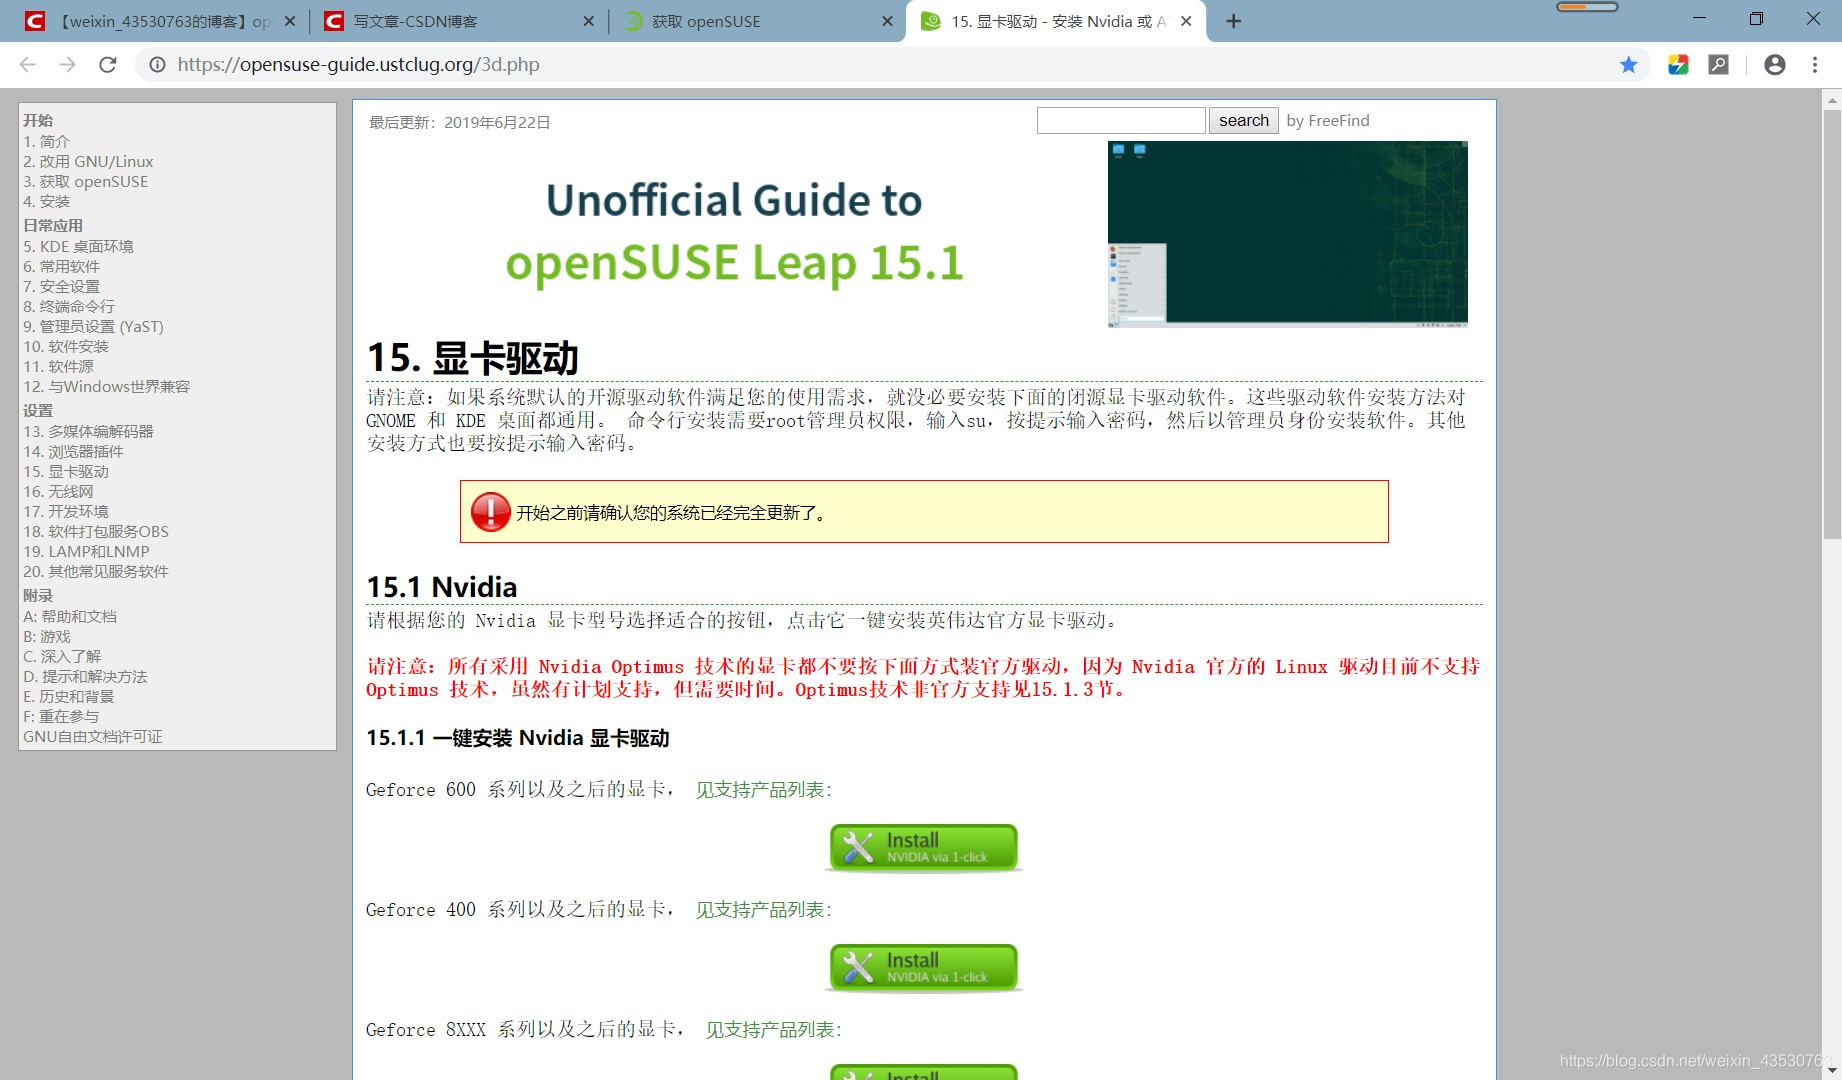Image resolution: width=1842 pixels, height=1080 pixels.
Task: Go back to previous page
Action: tap(27, 65)
